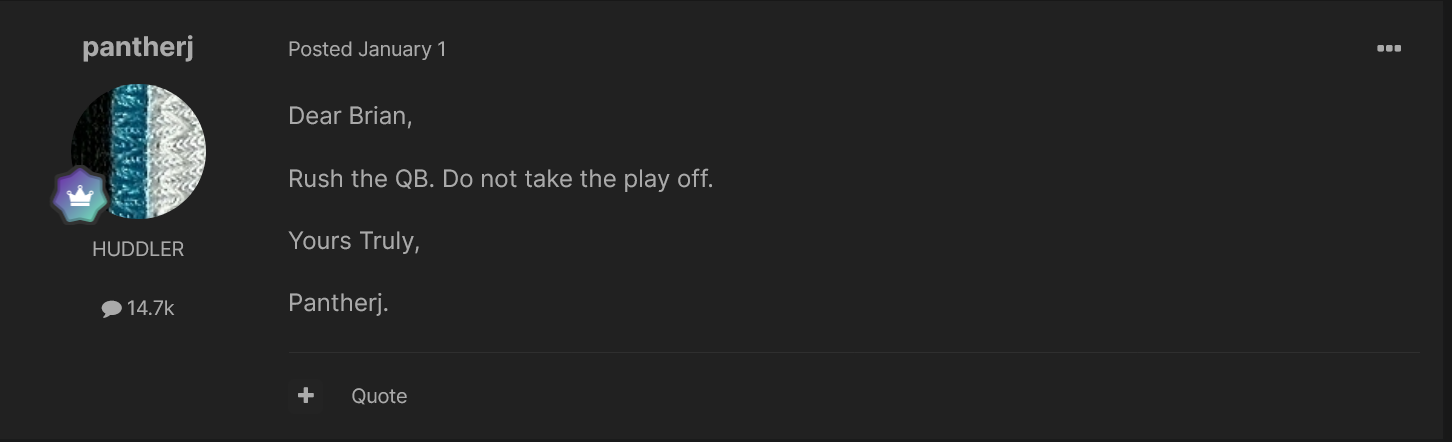Click the "Pantherj." signature text

(x=338, y=303)
